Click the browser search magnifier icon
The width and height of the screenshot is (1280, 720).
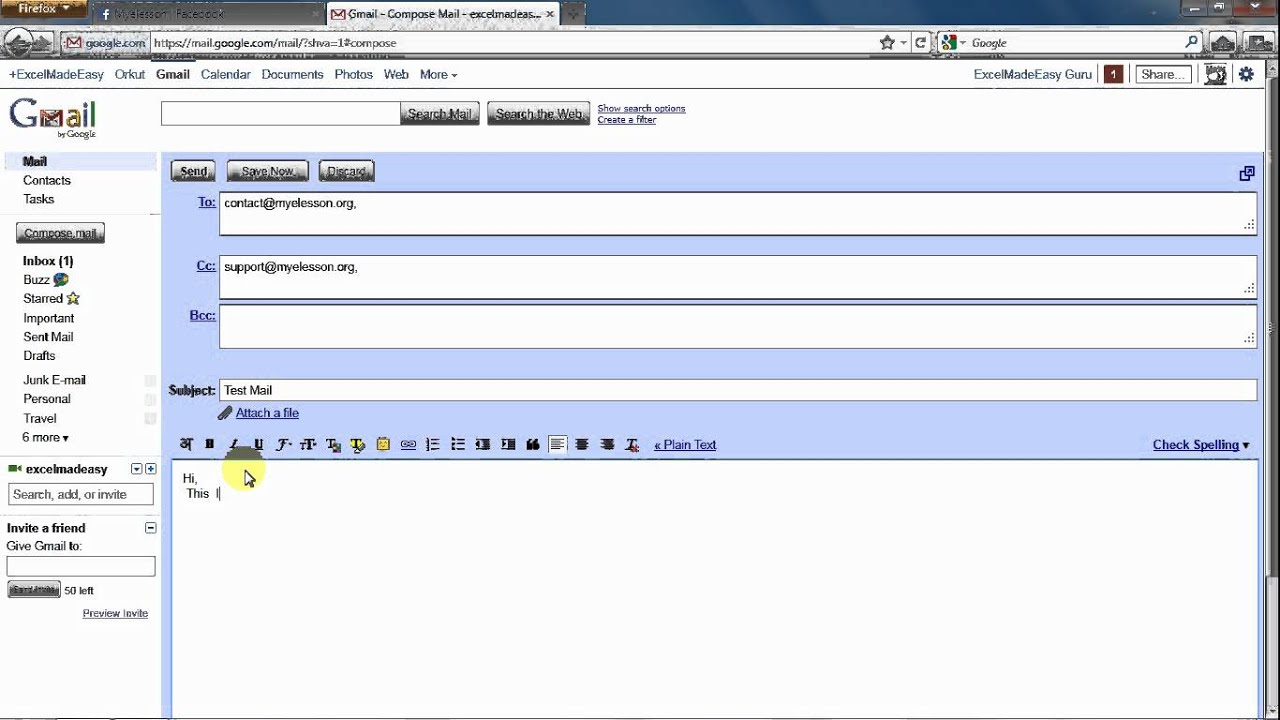(1191, 43)
